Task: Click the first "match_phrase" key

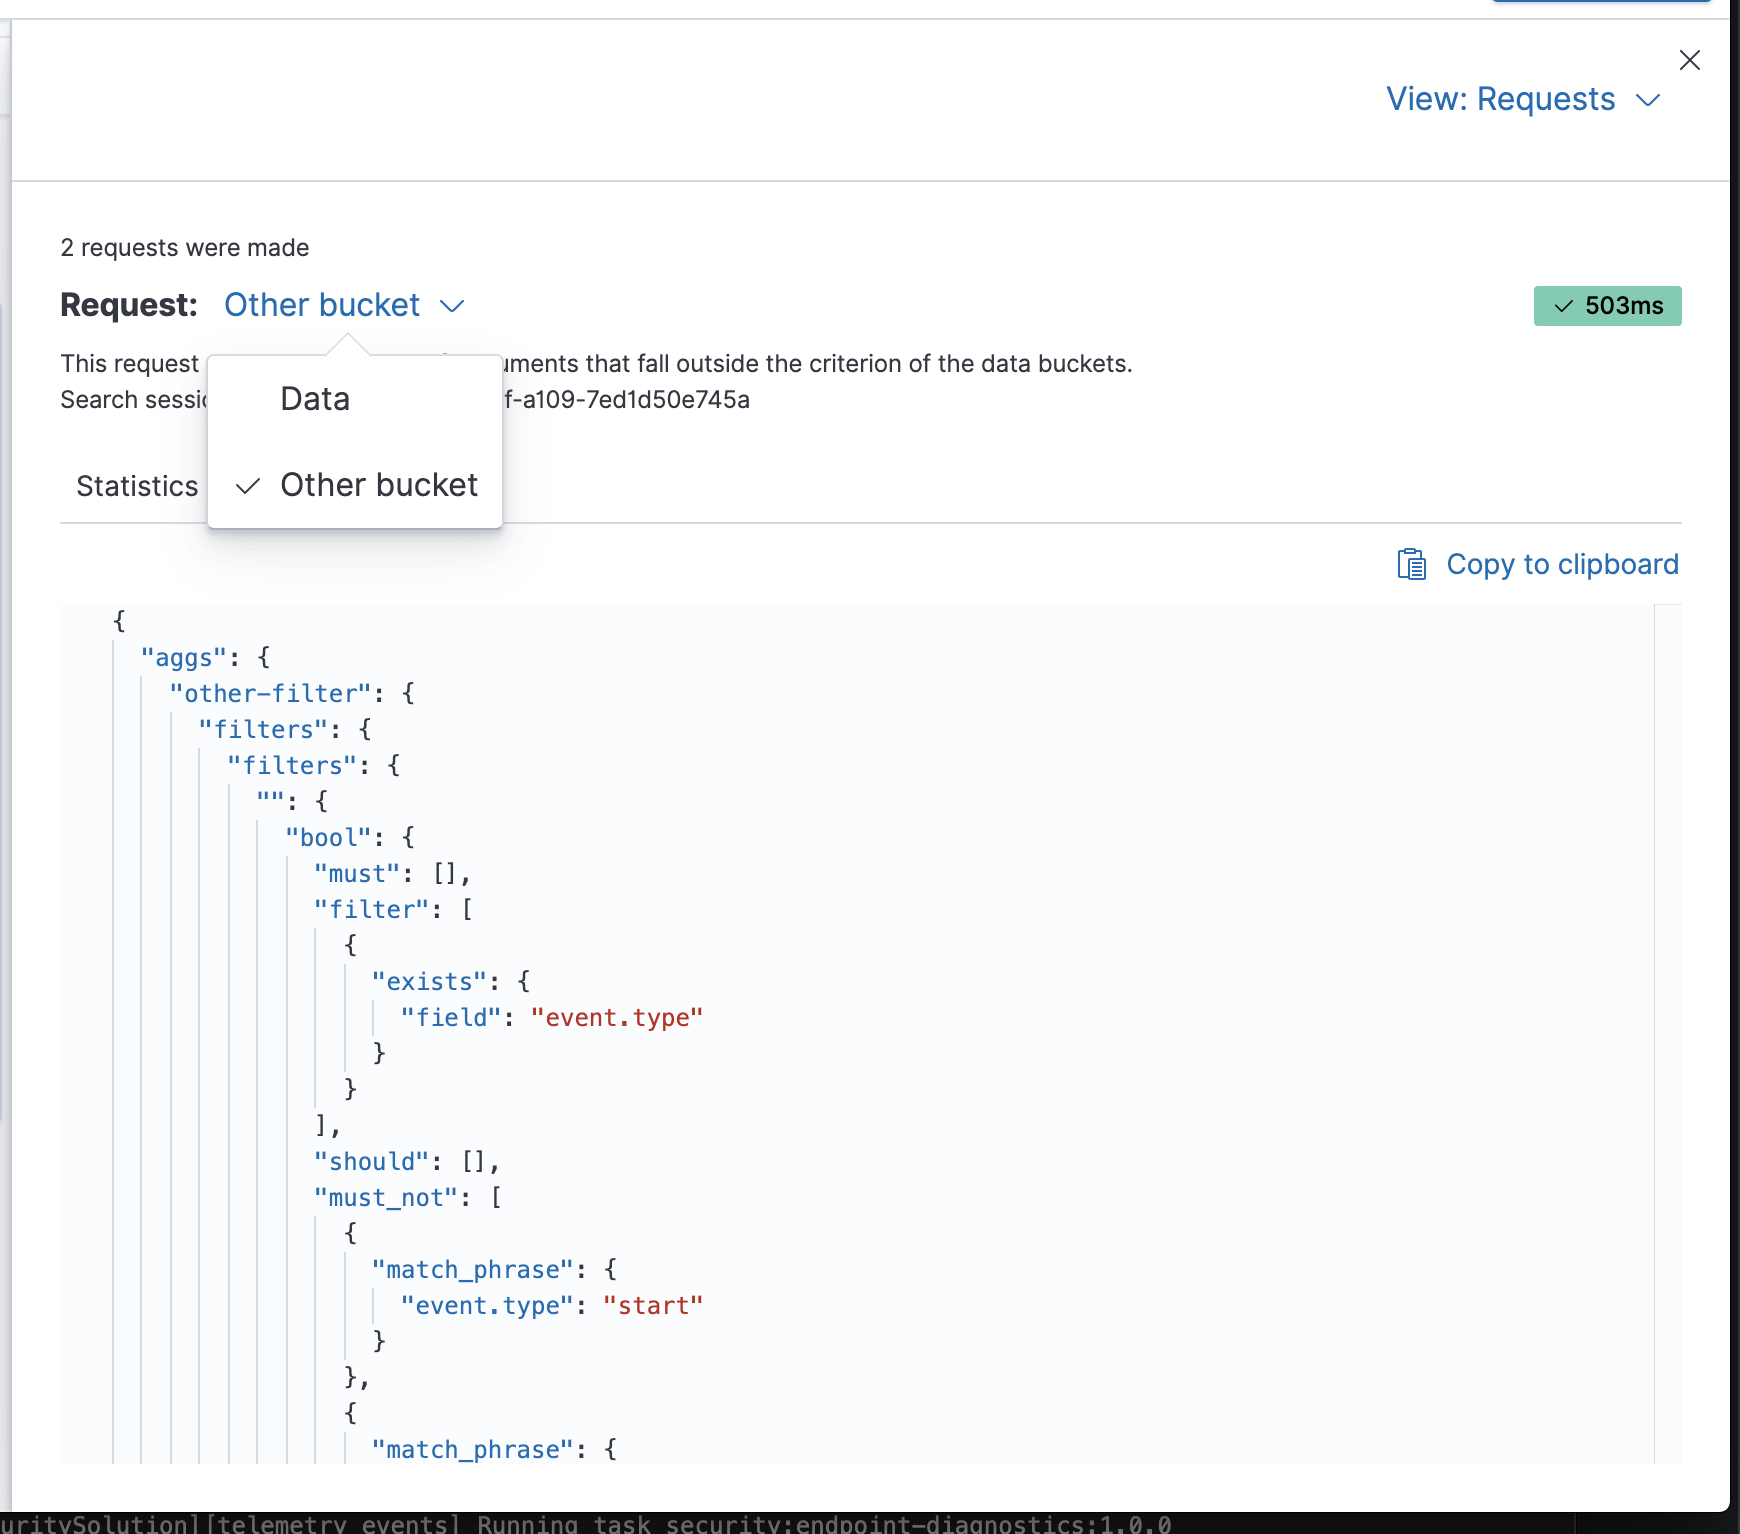Action: 473,1270
